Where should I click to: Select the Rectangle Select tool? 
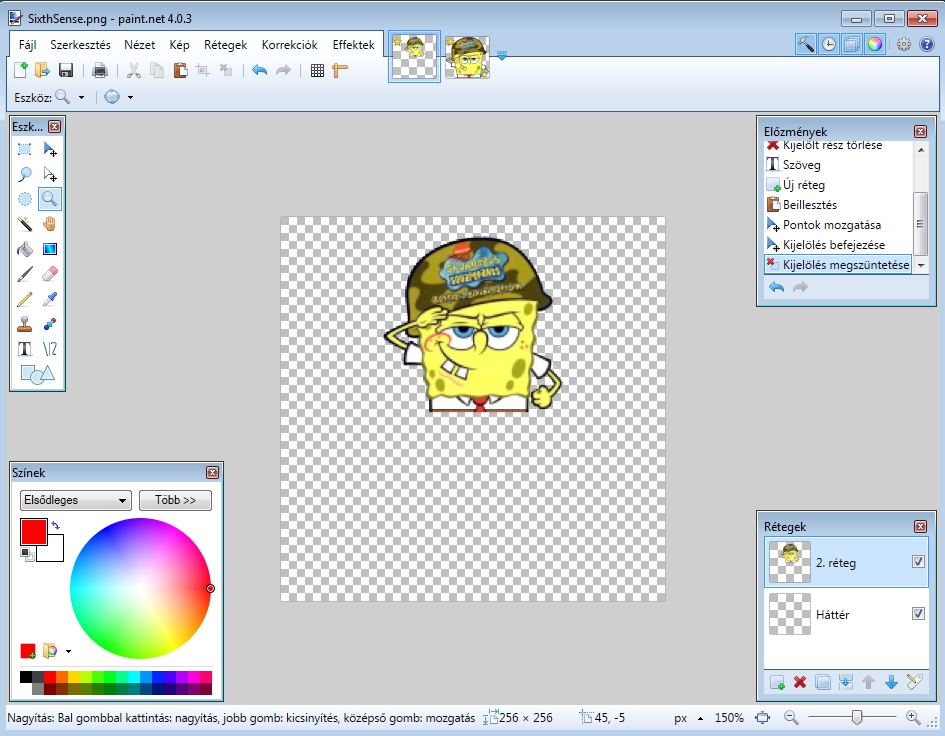(25, 149)
